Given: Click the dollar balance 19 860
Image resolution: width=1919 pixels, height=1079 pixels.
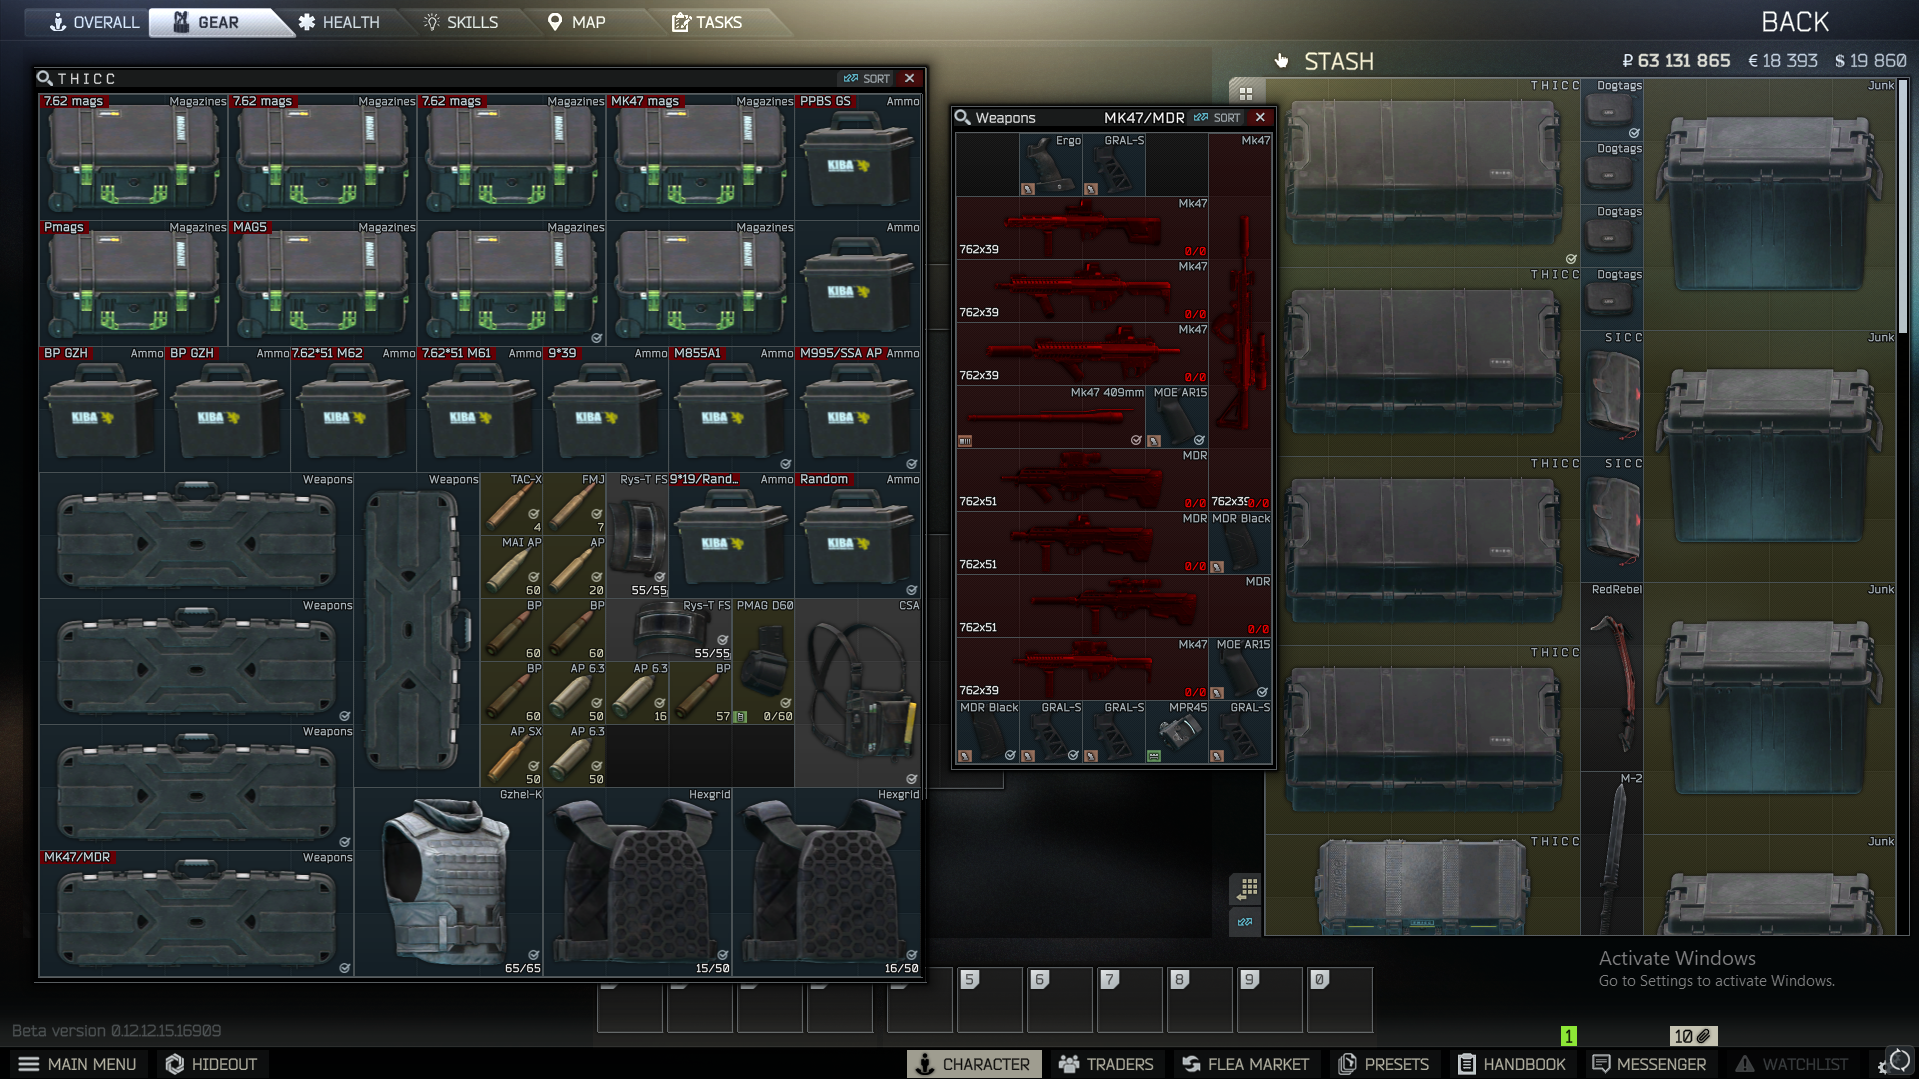Looking at the screenshot, I should point(1870,61).
